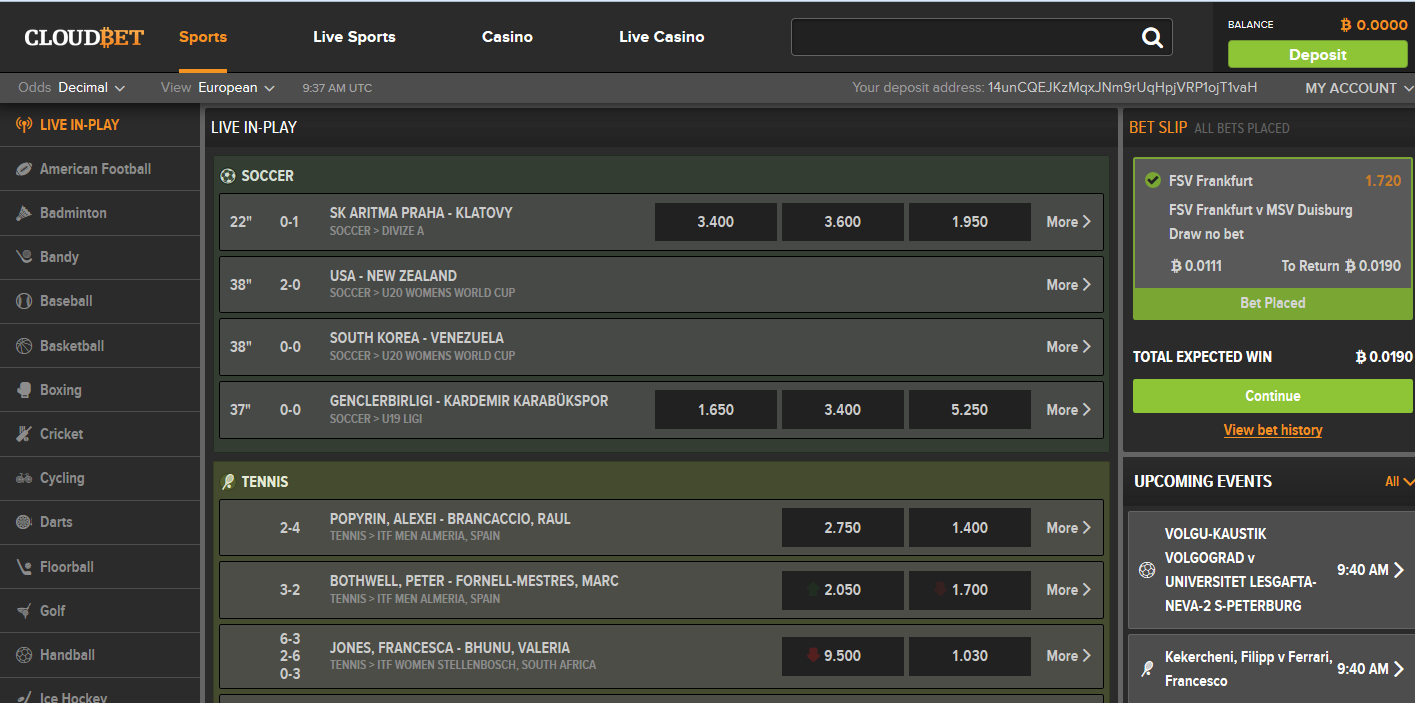Viewport: 1415px width, 703px height.
Task: Click the Cycling bike icon
Action: [x=24, y=478]
